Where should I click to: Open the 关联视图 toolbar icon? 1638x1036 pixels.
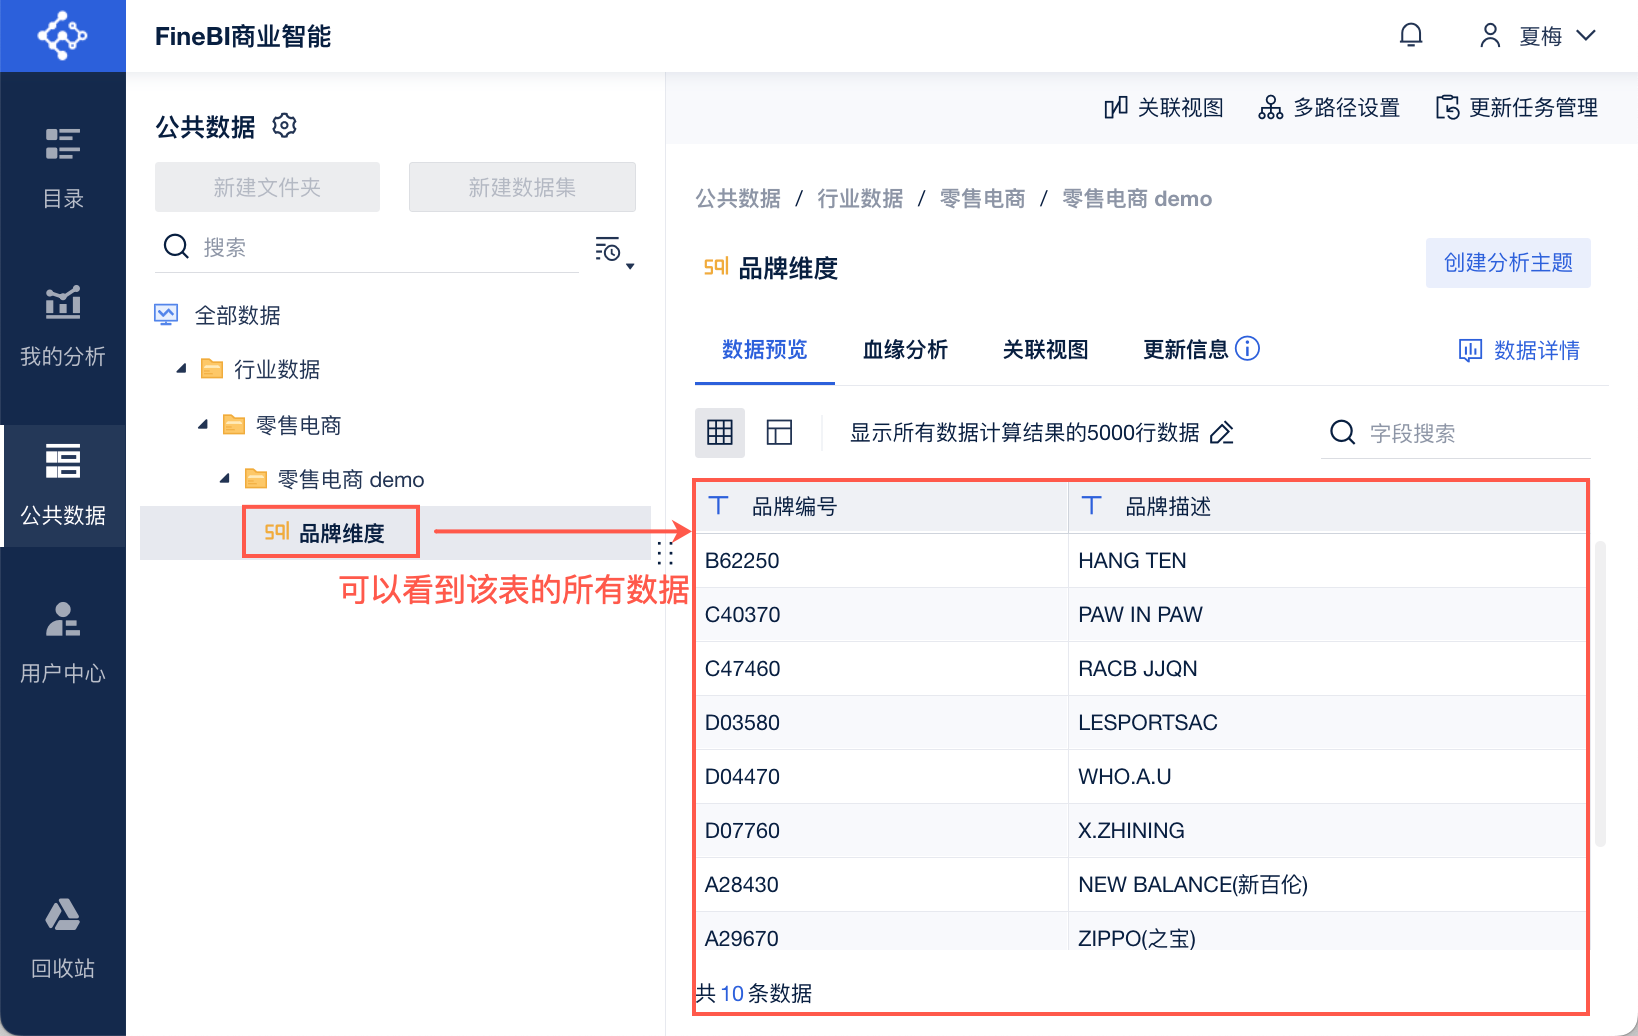click(1116, 107)
